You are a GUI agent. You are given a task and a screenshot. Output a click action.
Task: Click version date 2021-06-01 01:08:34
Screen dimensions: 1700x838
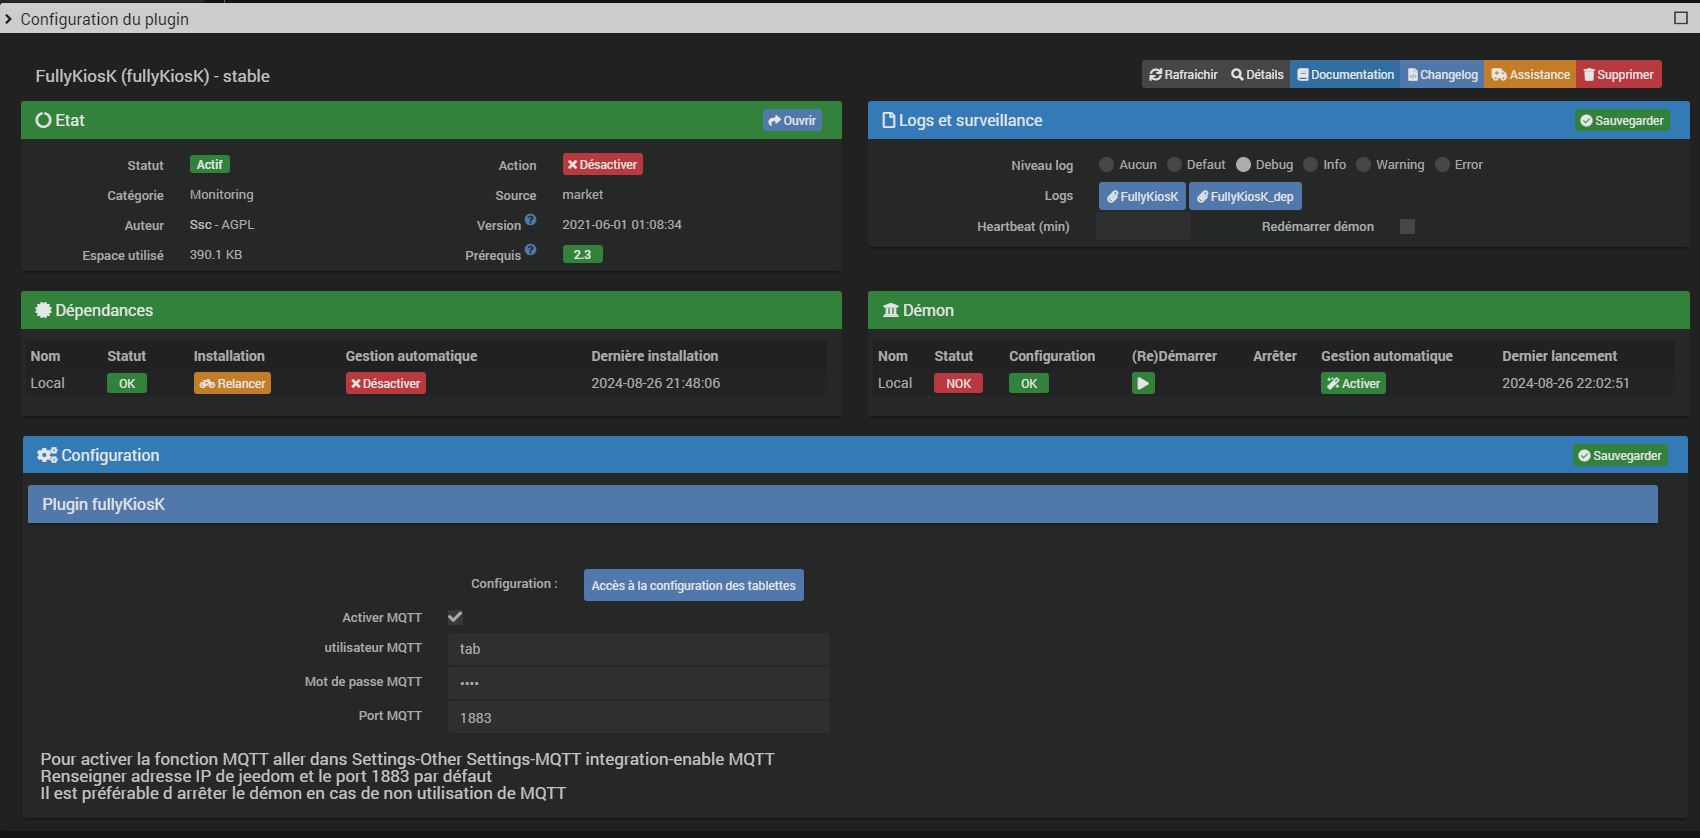pos(622,225)
